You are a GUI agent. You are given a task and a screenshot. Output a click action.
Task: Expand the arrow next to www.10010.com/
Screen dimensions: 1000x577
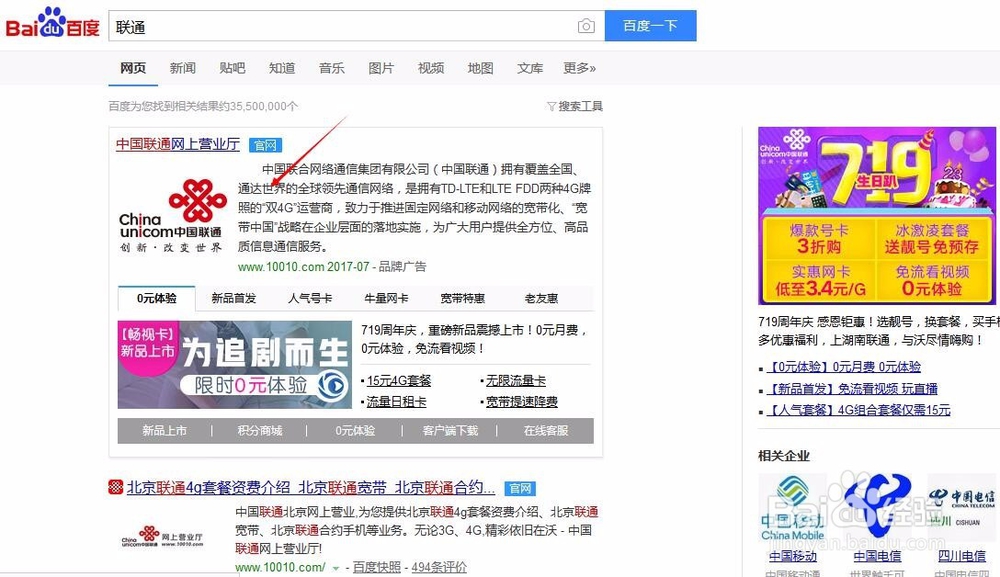click(x=336, y=568)
